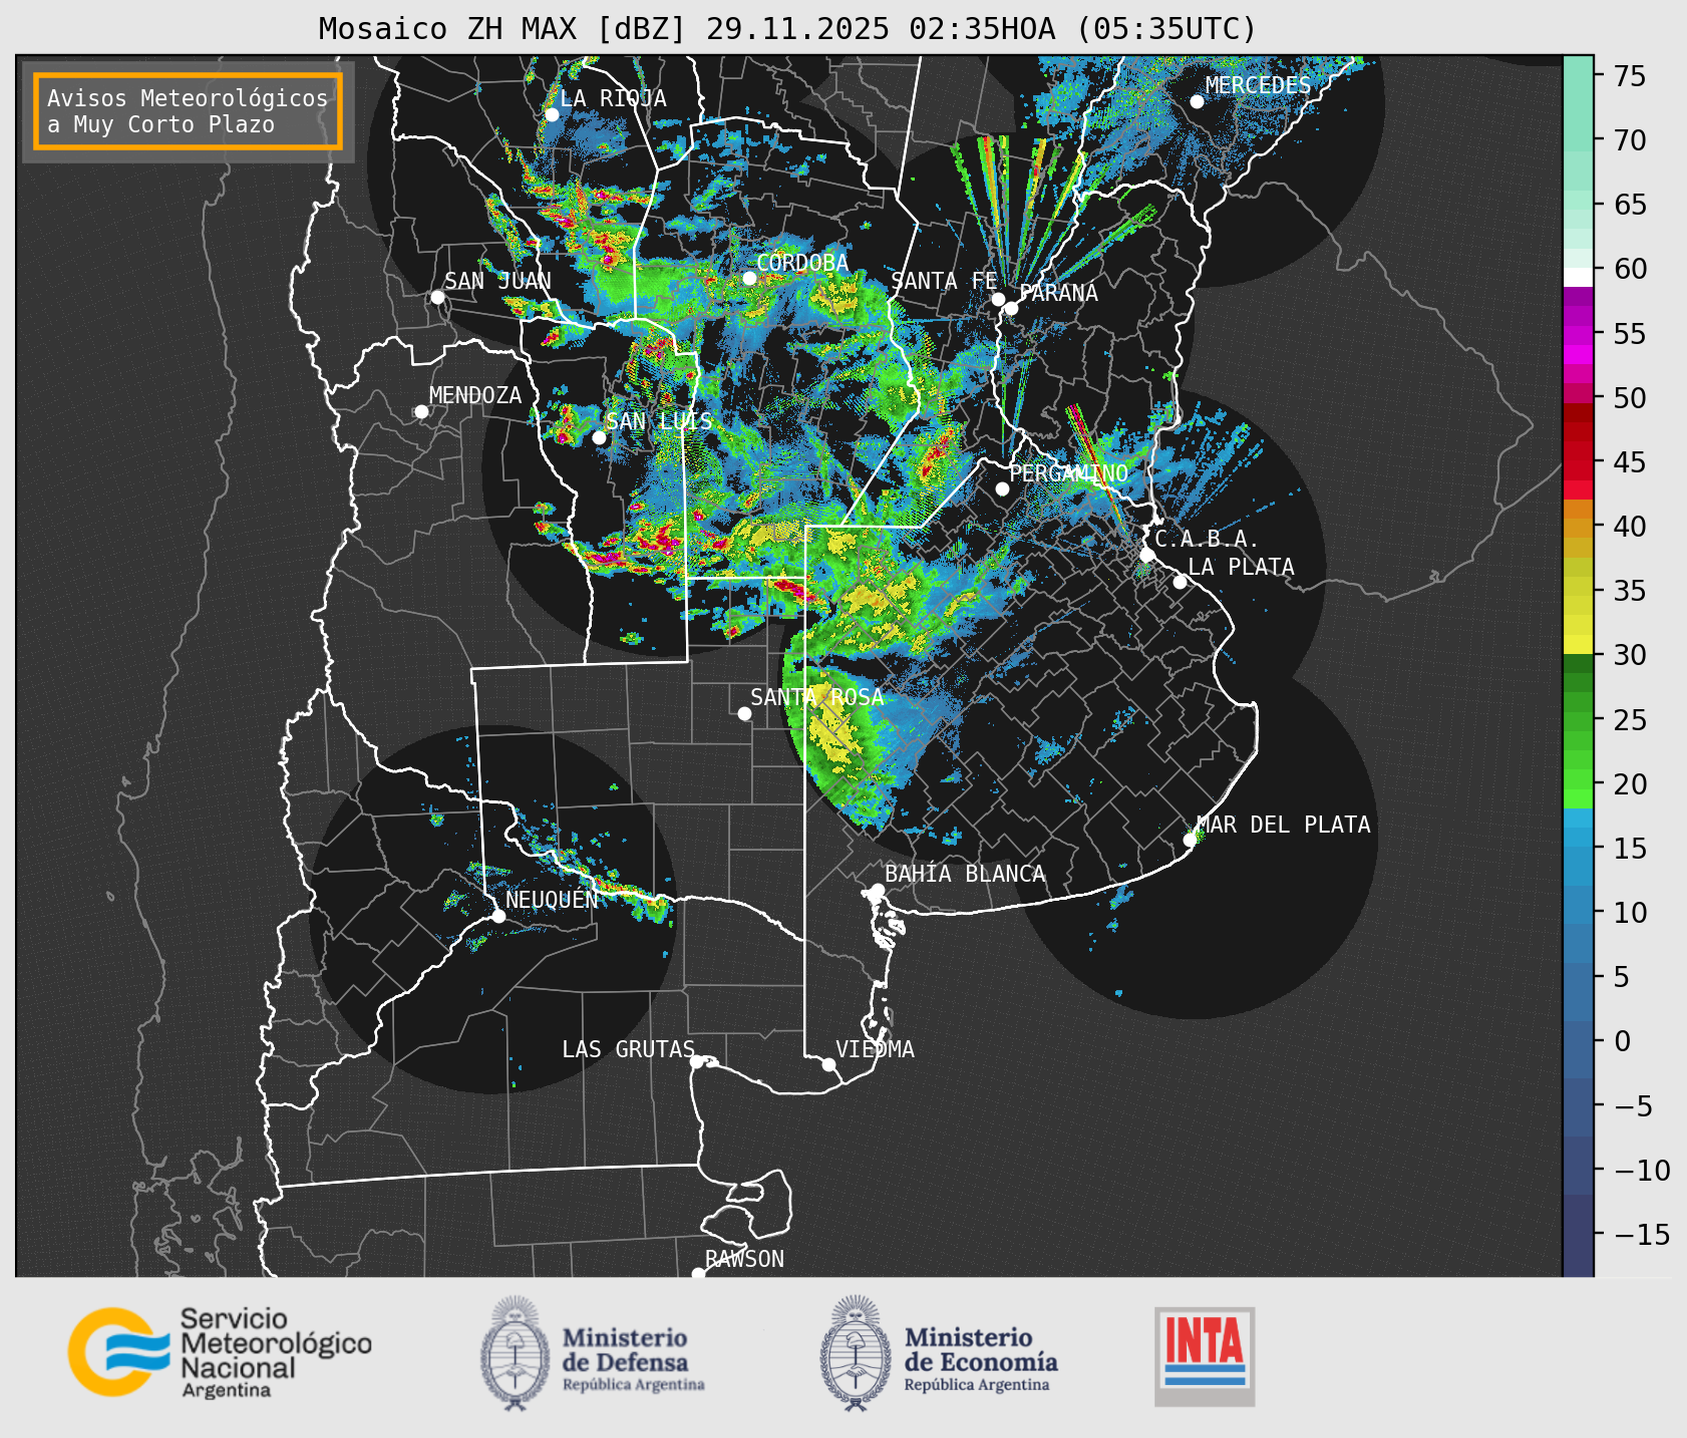The width and height of the screenshot is (1687, 1438).
Task: Click the MAR DEL PLATA city marker
Action: click(x=1190, y=840)
